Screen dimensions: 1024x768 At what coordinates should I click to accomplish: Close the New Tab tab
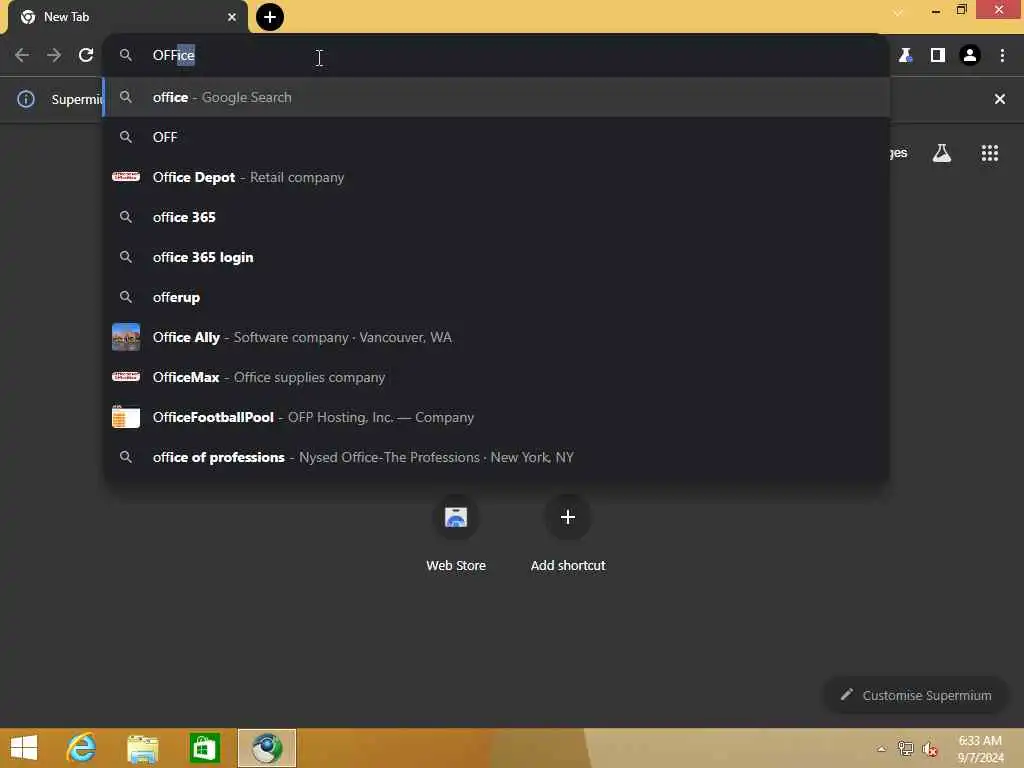232,17
